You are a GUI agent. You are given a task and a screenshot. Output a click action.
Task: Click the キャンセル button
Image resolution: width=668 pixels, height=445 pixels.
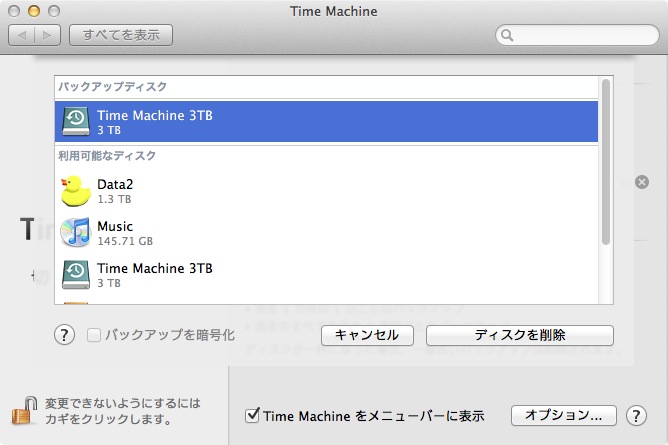tap(367, 335)
